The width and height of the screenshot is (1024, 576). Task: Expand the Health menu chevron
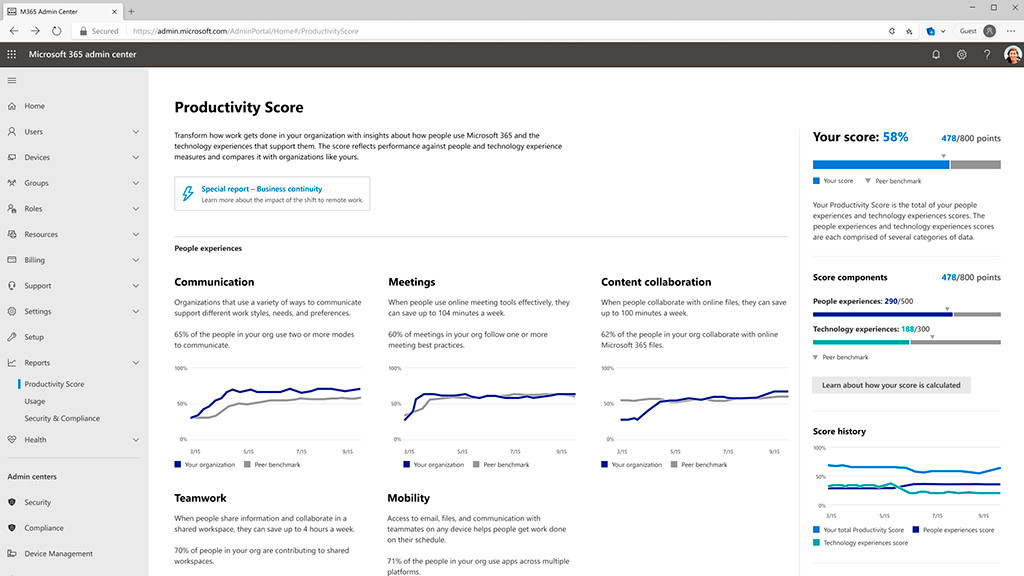point(136,440)
